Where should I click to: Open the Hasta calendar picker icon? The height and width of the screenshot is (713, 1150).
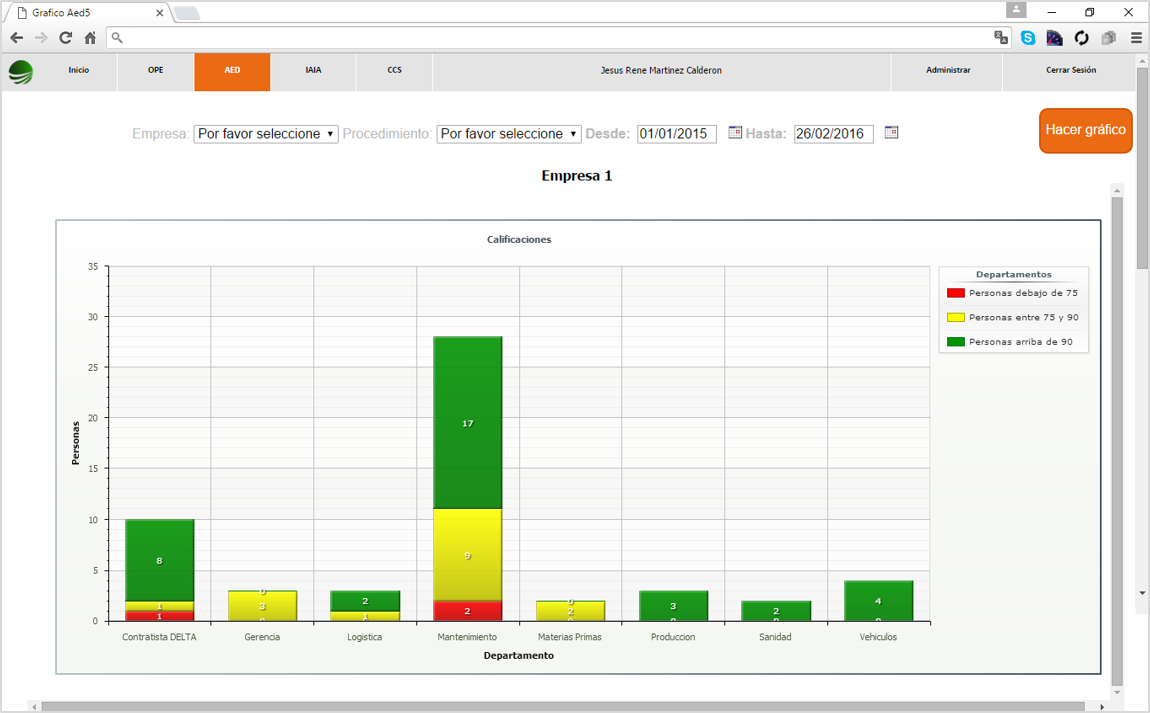(891, 132)
